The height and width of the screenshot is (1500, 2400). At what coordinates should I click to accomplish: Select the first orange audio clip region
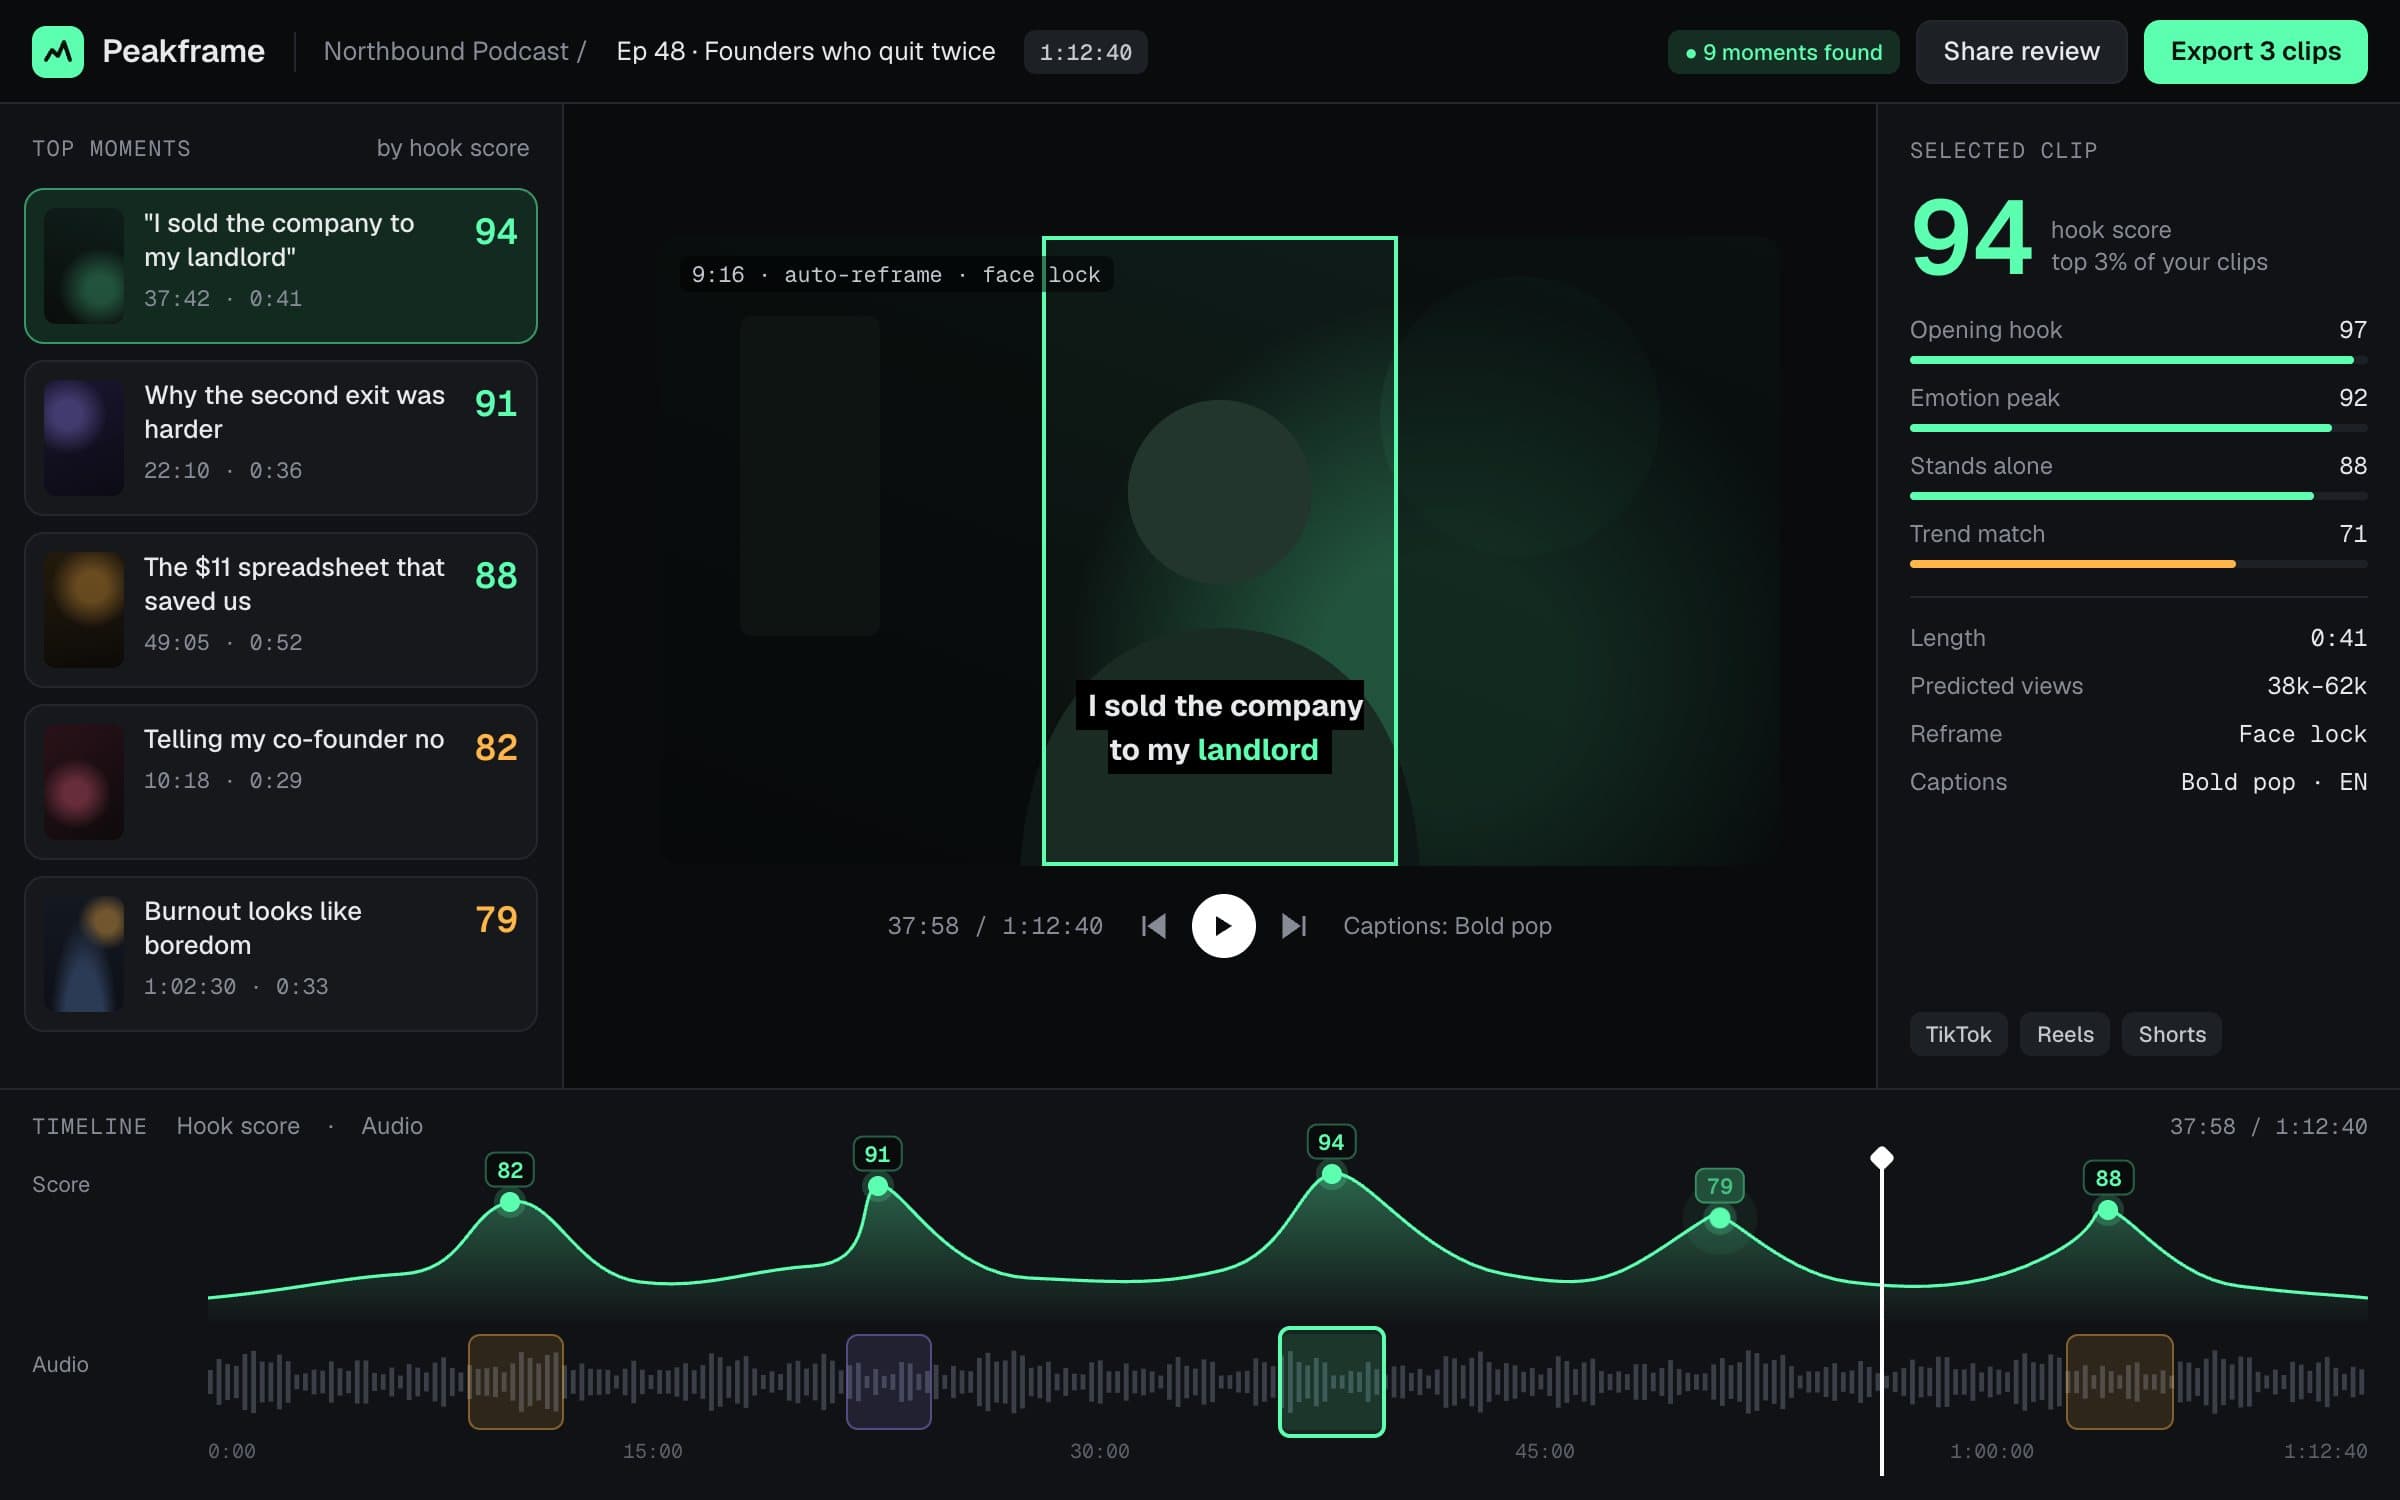[x=516, y=1382]
